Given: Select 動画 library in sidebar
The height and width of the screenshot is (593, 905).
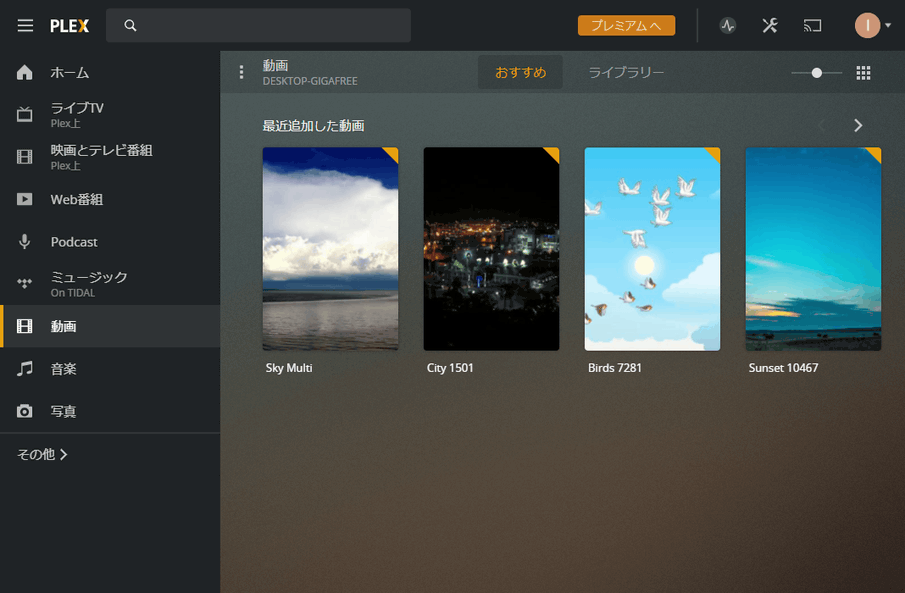Looking at the screenshot, I should click(110, 326).
